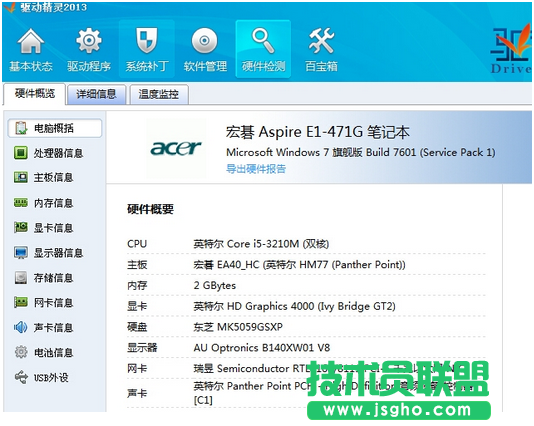
Task: Open the 电池信息 sidebar entry text
Action: point(53,352)
